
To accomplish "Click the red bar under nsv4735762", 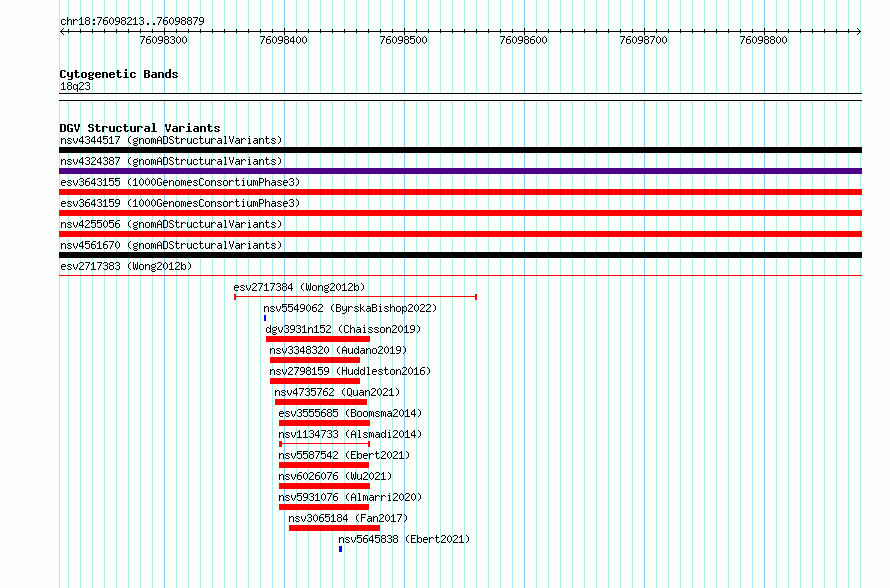I will 321,402.
